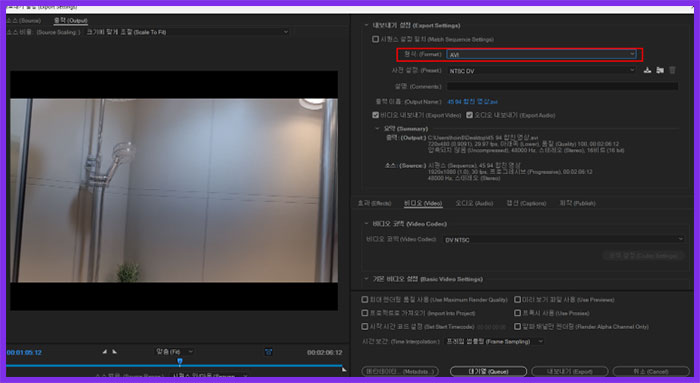This screenshot has height=383, width=700.
Task: Click the total duration 00:02:06:12
Action: pos(325,352)
